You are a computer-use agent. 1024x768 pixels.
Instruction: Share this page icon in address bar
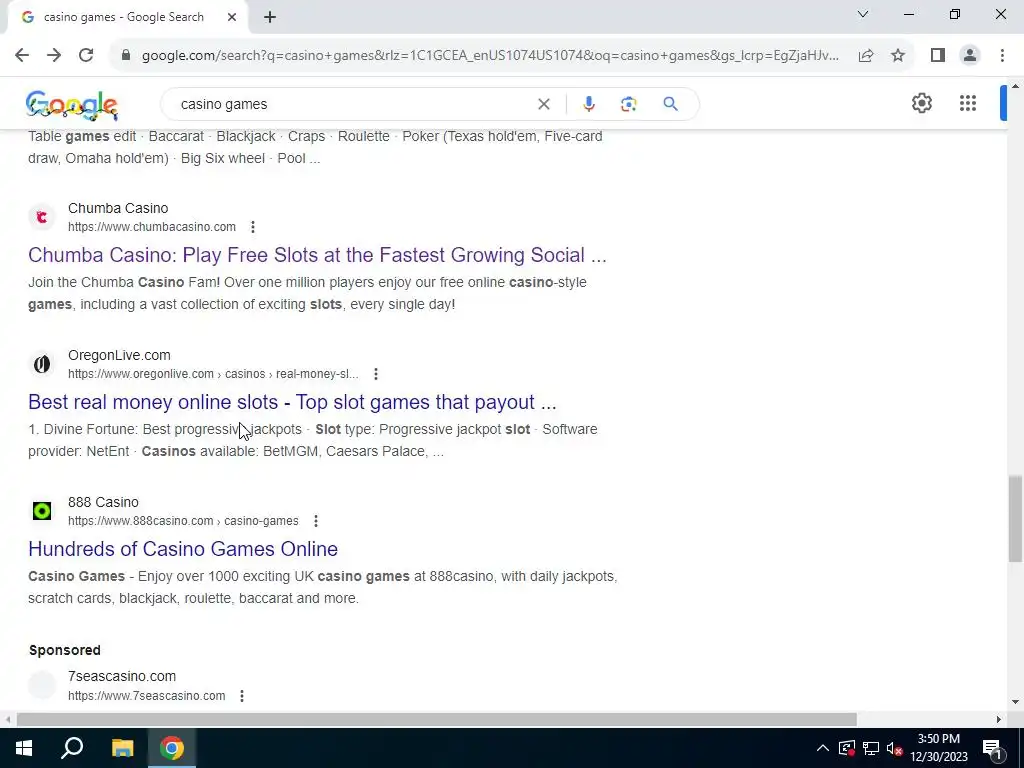coord(866,56)
